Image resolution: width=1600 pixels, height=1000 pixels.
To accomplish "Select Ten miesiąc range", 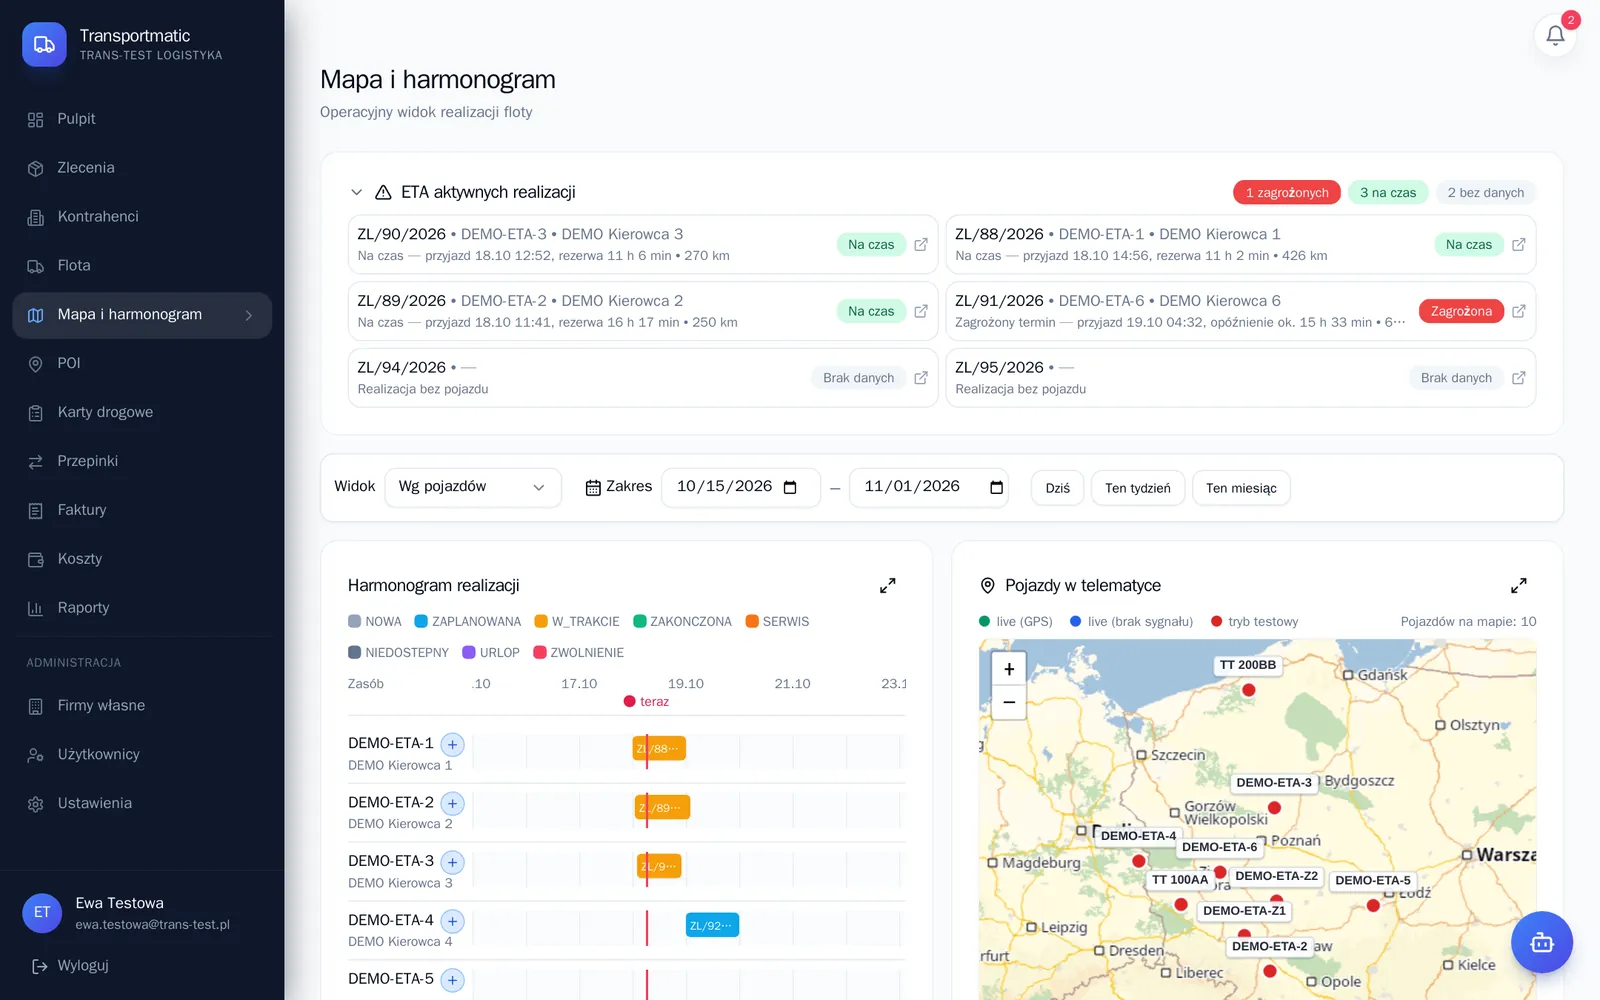I will [1241, 488].
